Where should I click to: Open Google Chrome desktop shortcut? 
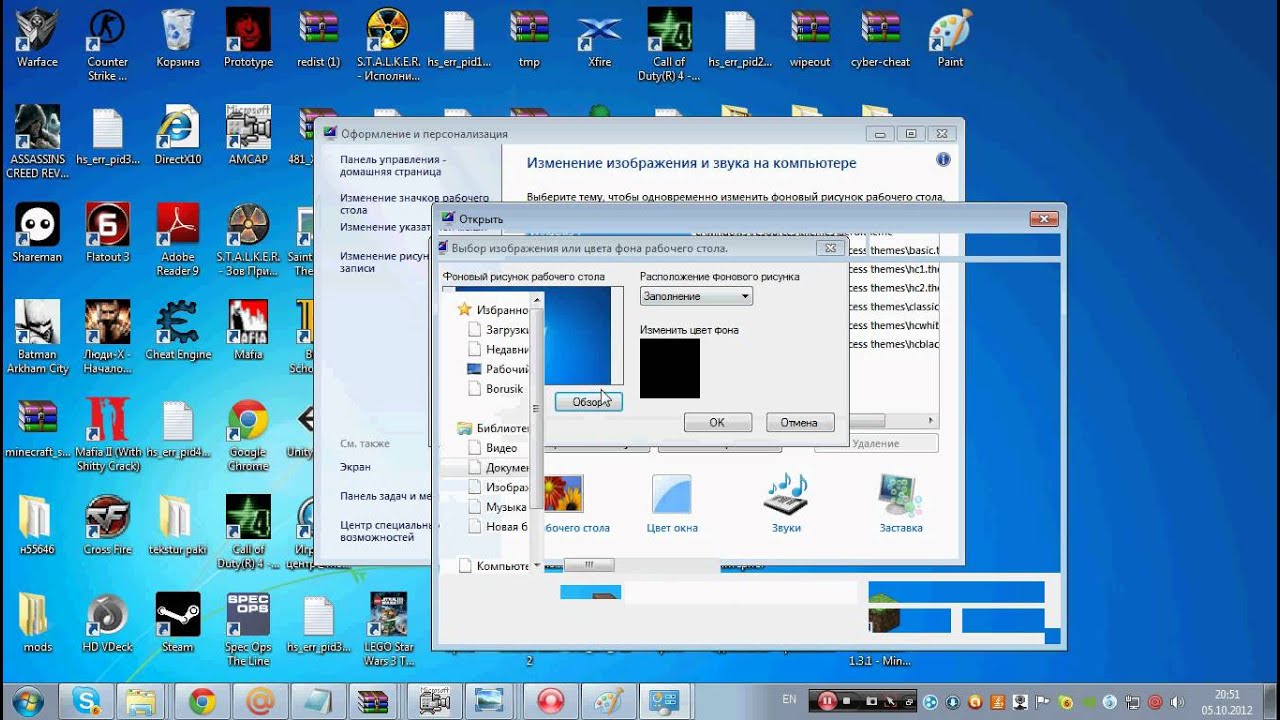click(248, 435)
